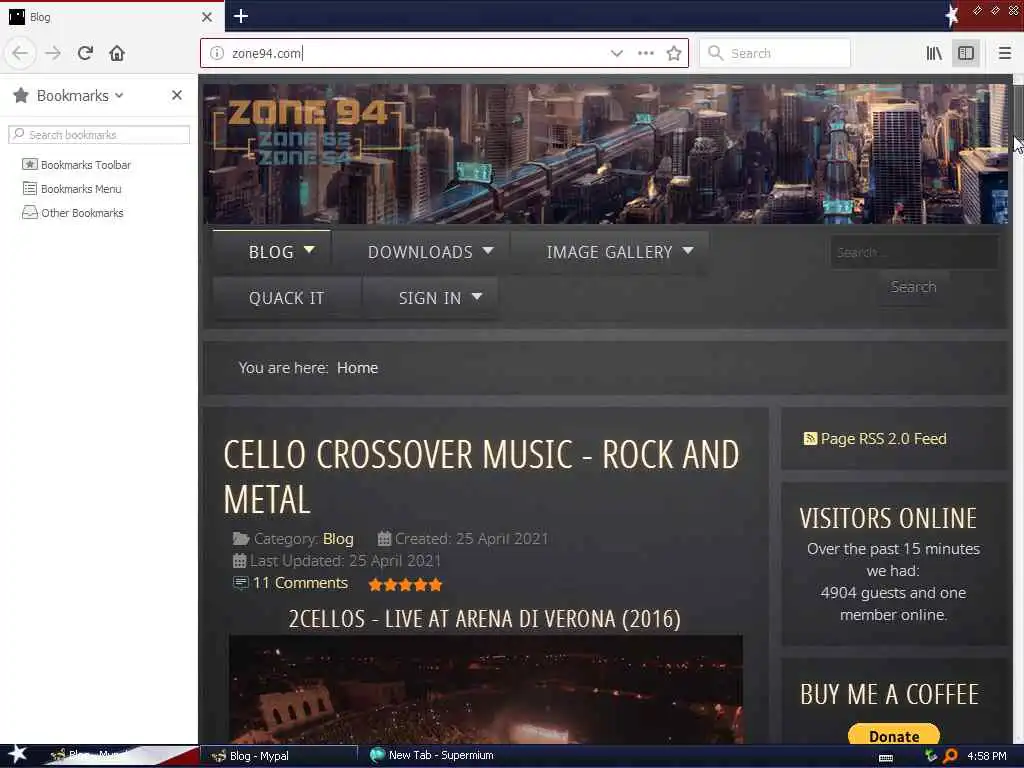This screenshot has width=1024, height=768.
Task: Go forward with the forward arrow
Action: point(53,53)
